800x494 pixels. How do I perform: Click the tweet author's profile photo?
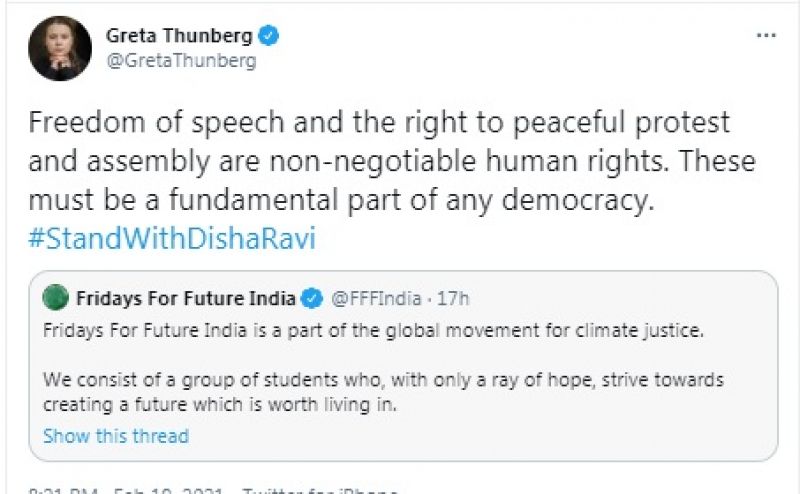(x=59, y=49)
